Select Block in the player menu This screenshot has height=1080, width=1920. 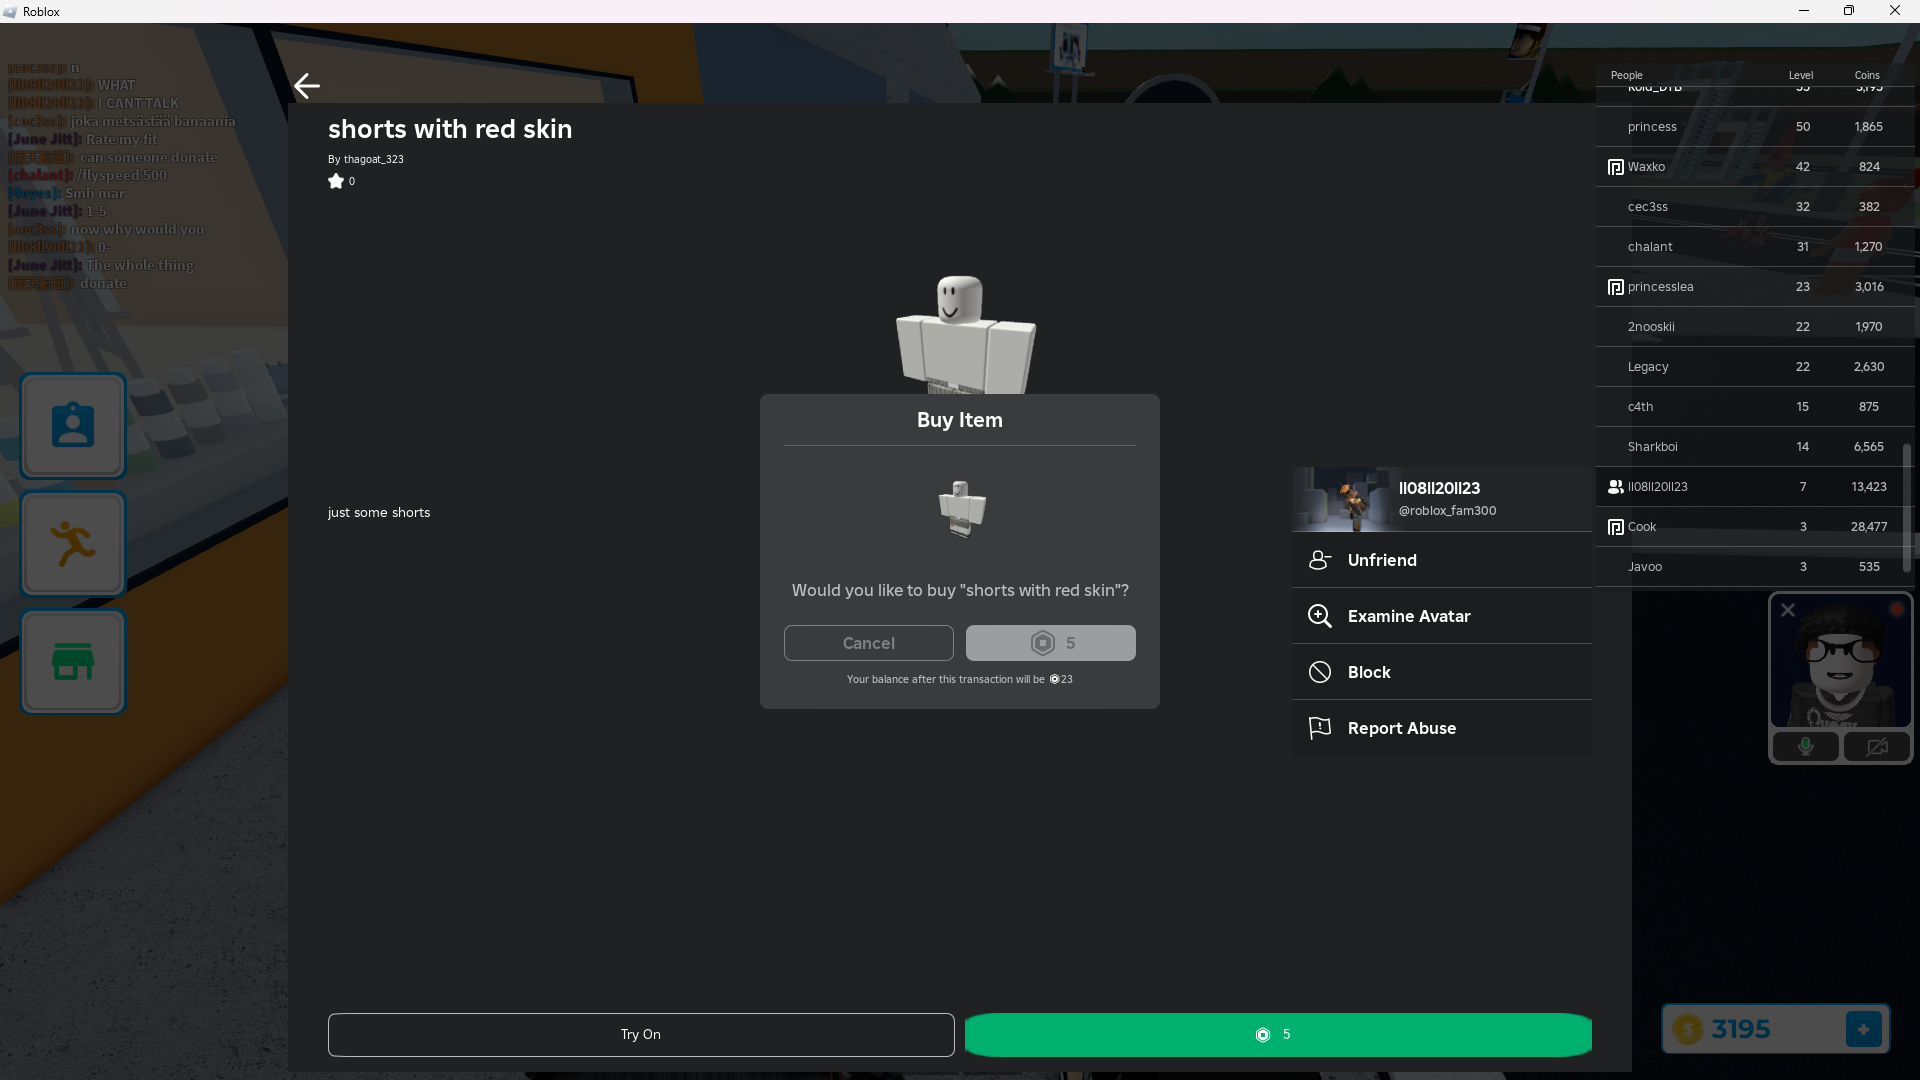[1442, 672]
